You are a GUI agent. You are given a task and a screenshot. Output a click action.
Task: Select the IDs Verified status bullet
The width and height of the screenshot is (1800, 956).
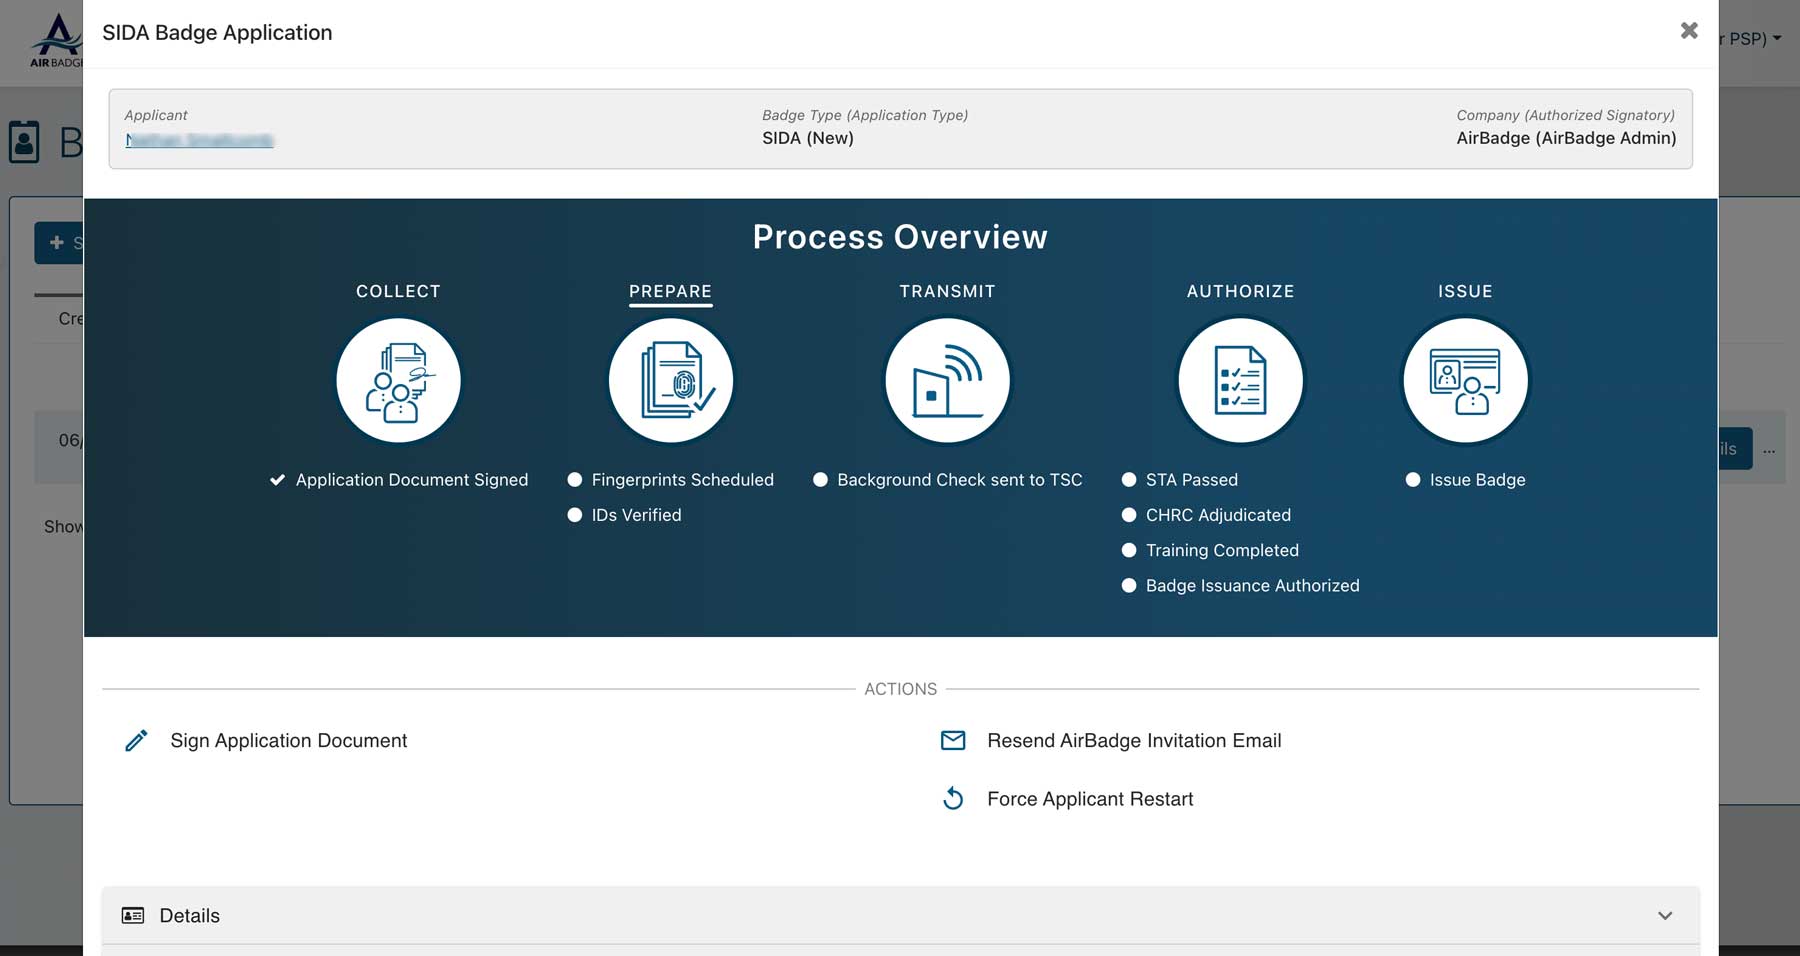point(575,515)
